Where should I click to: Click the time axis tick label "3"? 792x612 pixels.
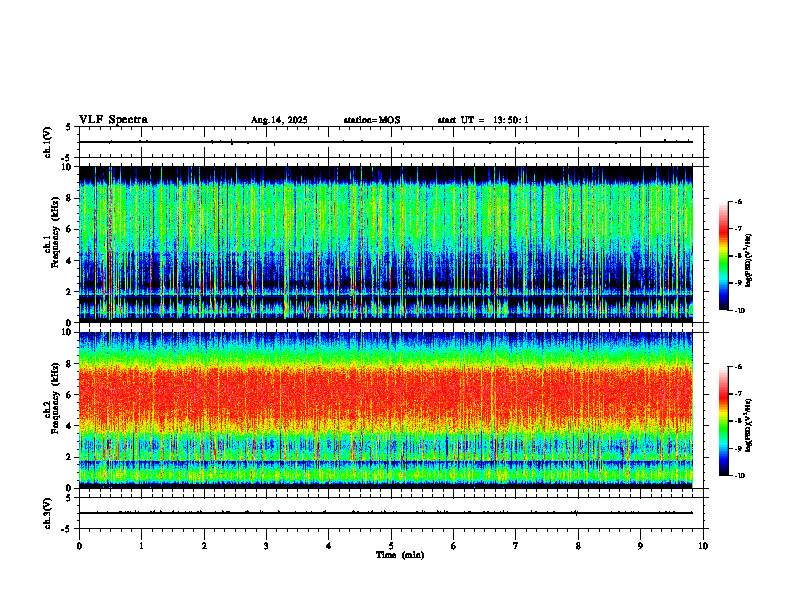click(266, 546)
